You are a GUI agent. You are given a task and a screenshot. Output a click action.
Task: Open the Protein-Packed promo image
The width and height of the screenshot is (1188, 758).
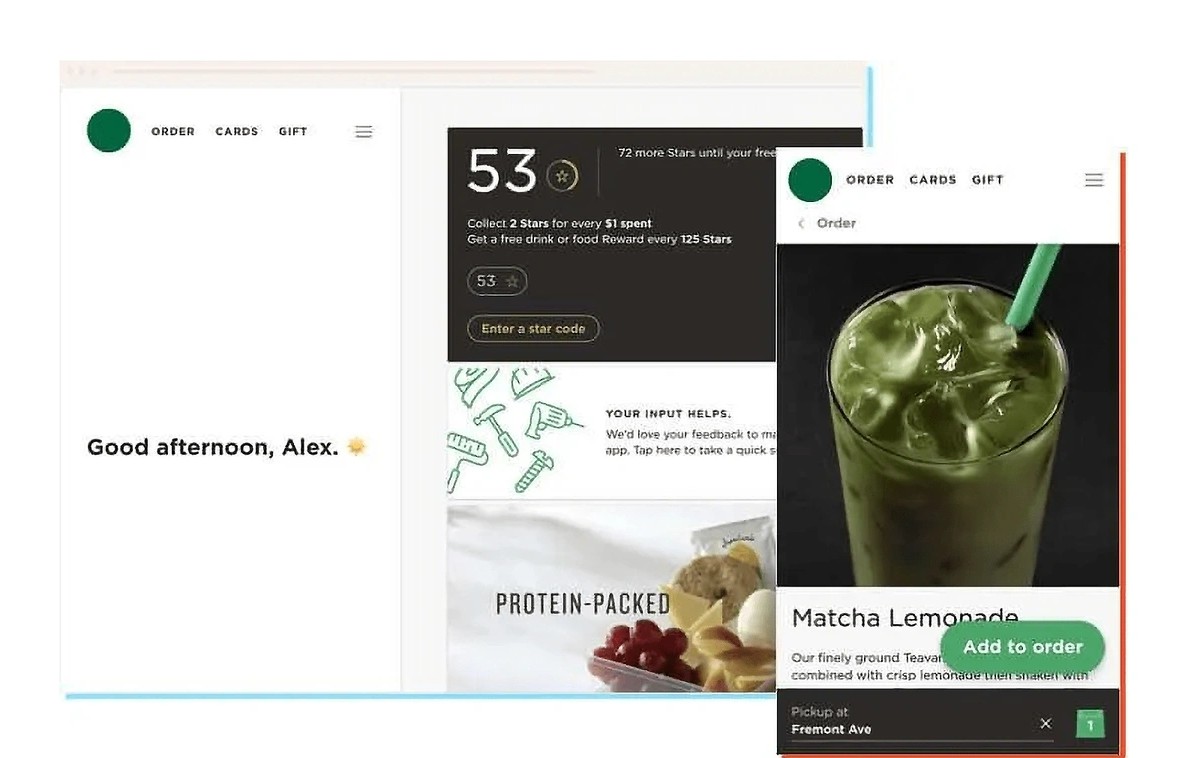pos(612,598)
